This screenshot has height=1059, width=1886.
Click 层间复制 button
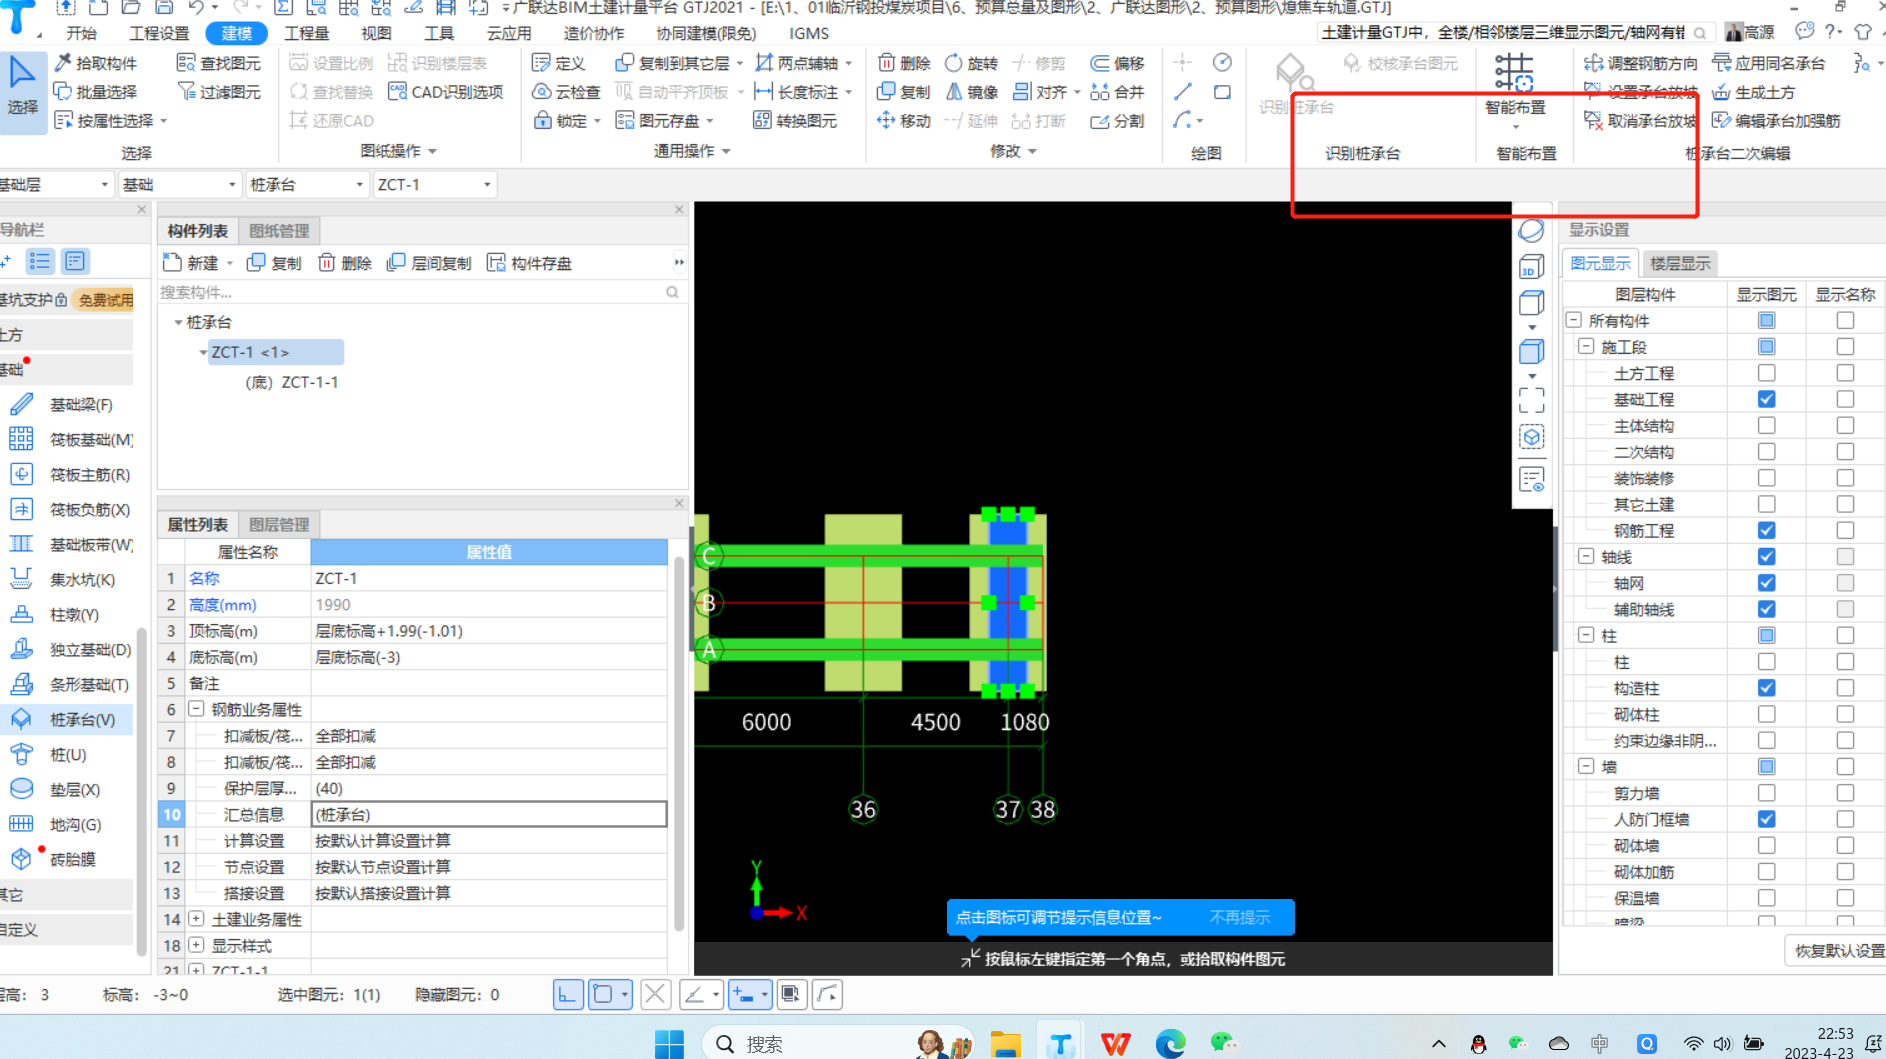click(x=429, y=263)
